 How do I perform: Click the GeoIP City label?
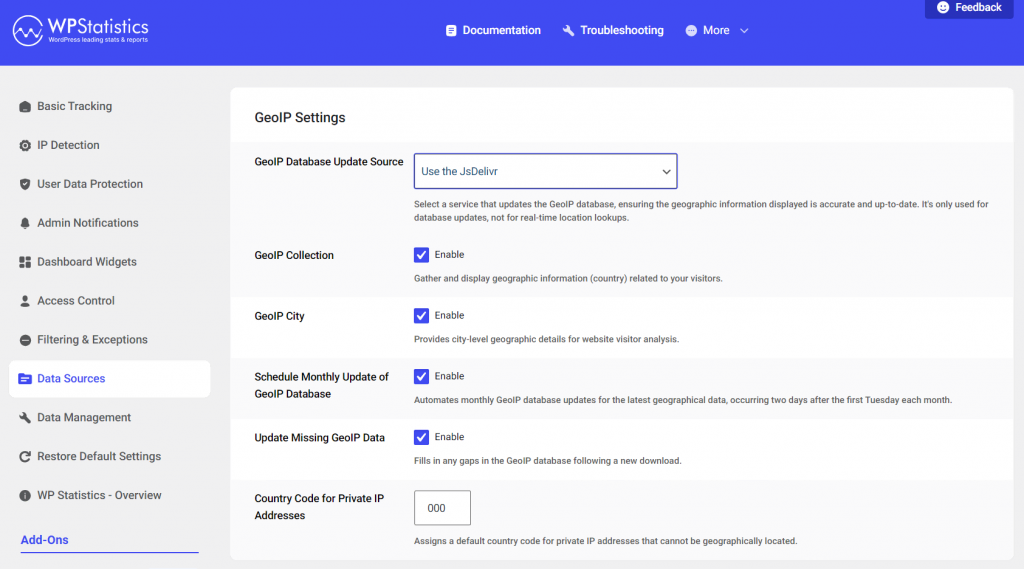(279, 316)
